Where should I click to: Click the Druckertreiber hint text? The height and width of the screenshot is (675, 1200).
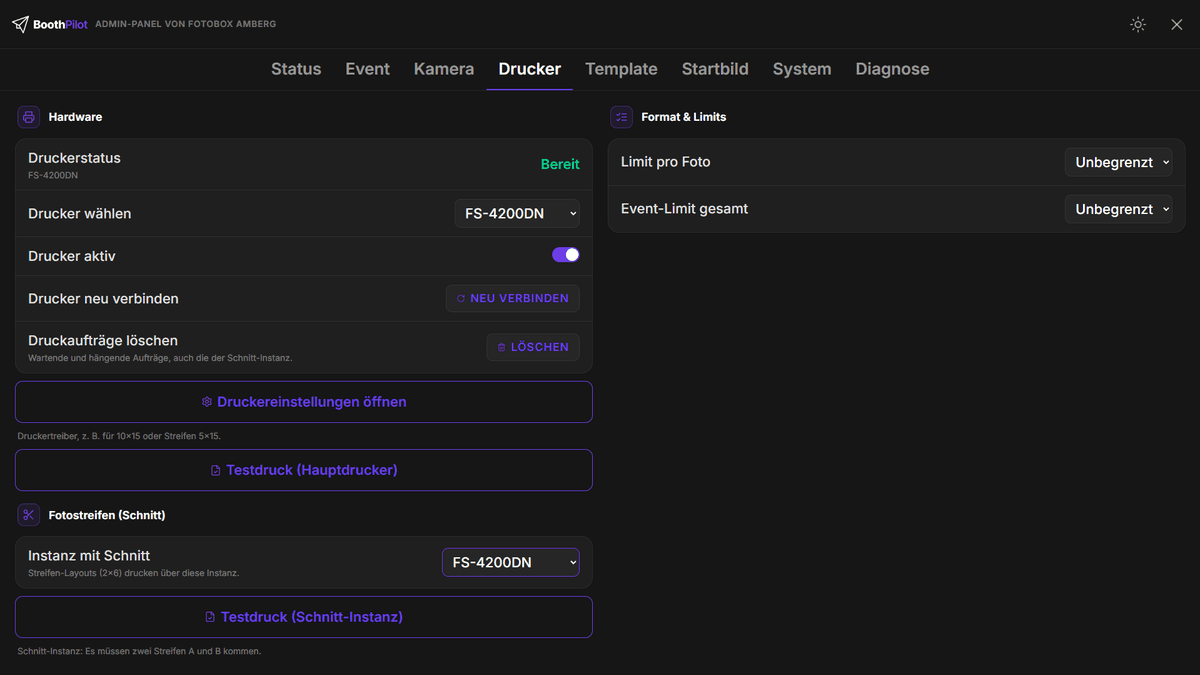coord(119,436)
